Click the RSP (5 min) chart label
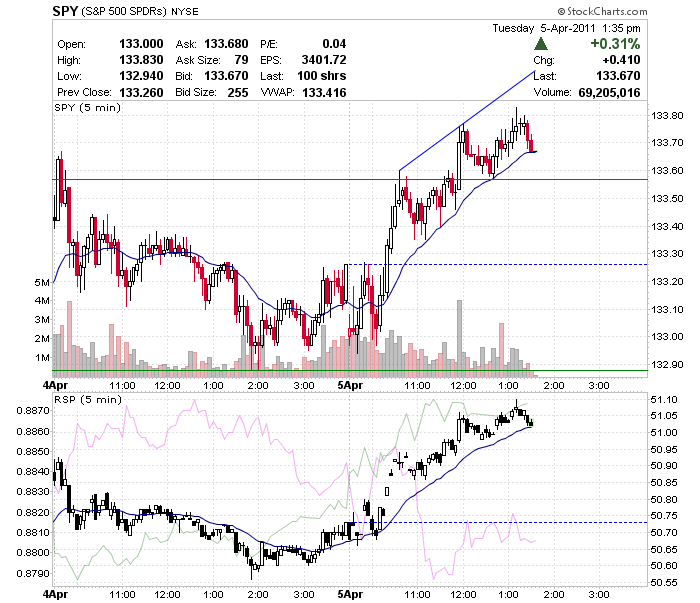The width and height of the screenshot is (700, 603). [x=88, y=399]
